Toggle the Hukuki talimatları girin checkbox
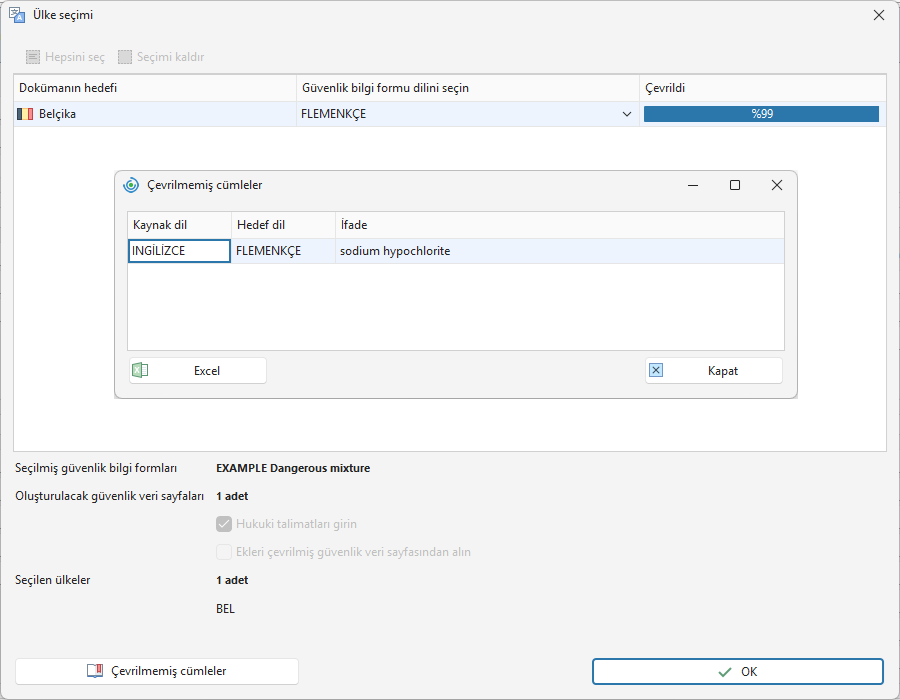The width and height of the screenshot is (900, 700). coord(224,524)
